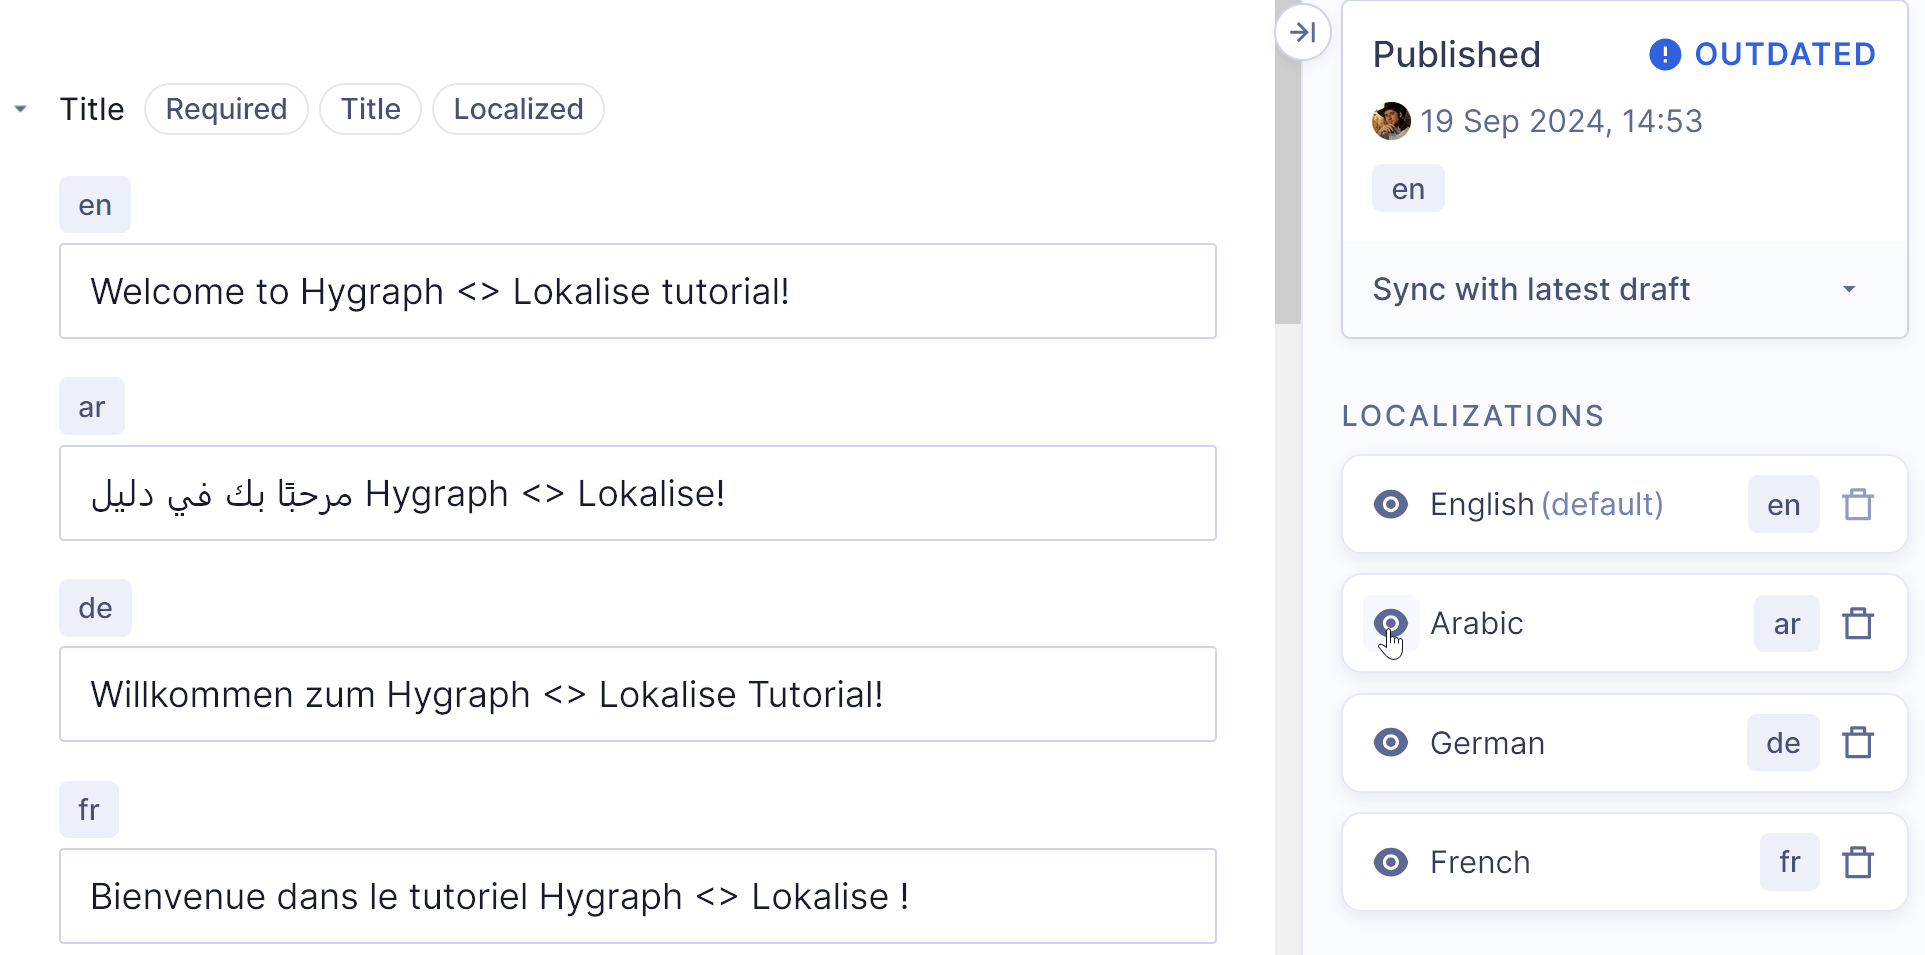Delete the English localization with trash icon
Screen dimensions: 1925x955
pyautogui.click(x=1857, y=504)
